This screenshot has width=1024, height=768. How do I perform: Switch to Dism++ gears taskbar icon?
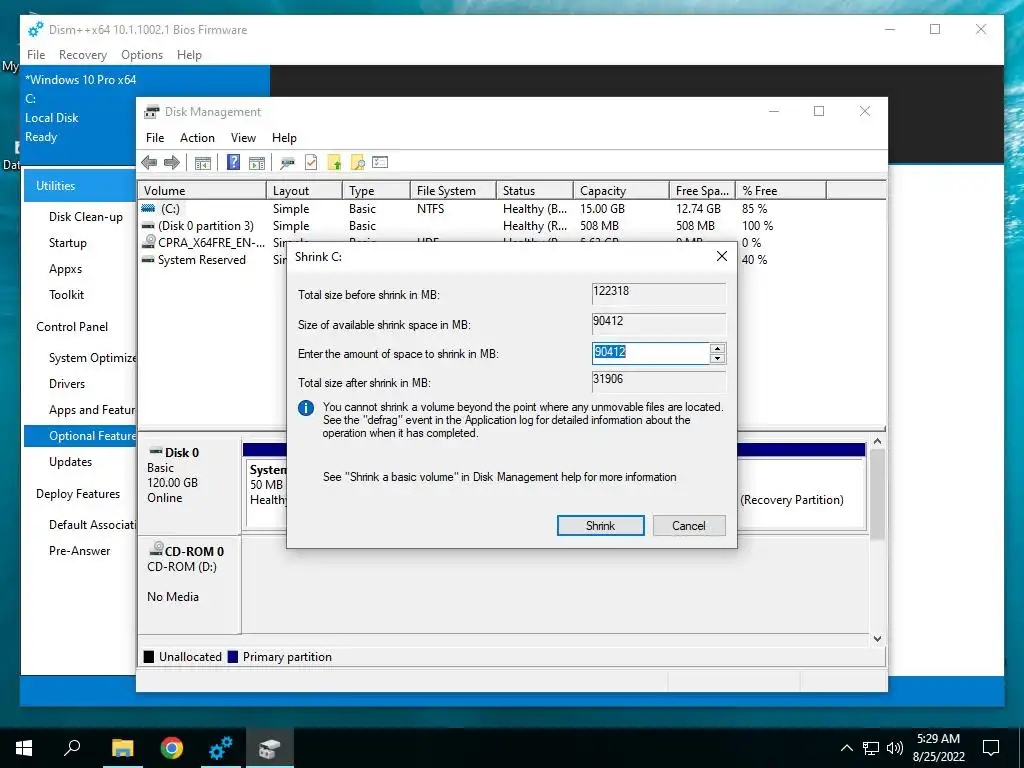coord(221,748)
